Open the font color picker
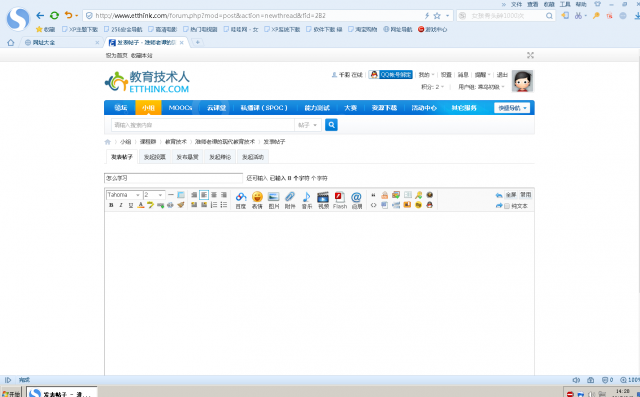This screenshot has height=397, width=640. pos(140,205)
